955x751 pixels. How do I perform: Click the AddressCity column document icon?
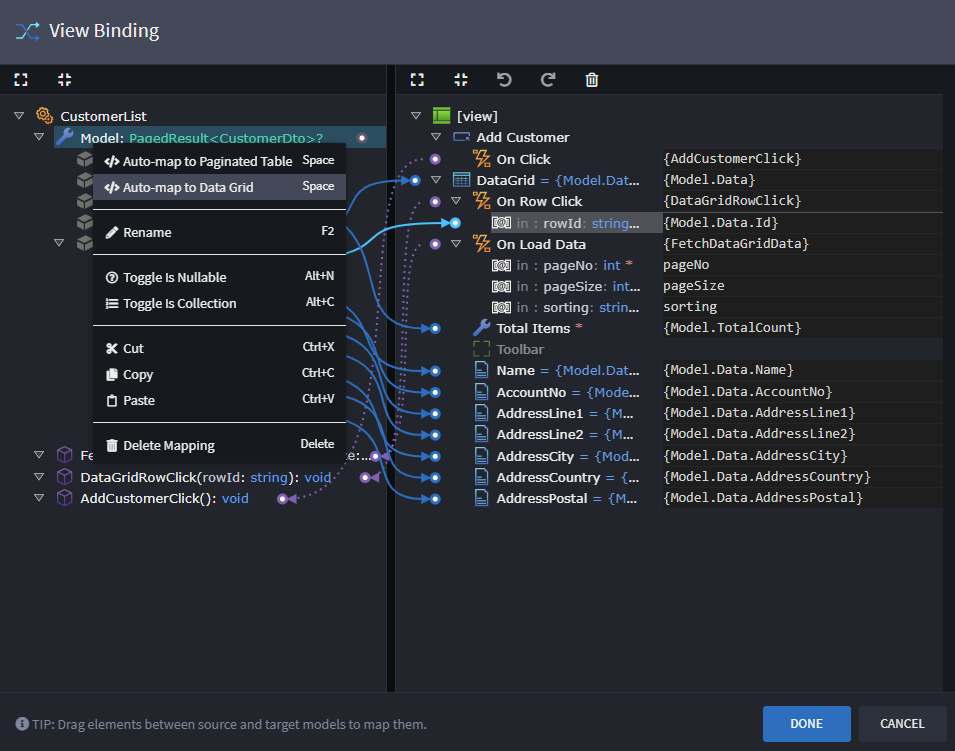[482, 456]
